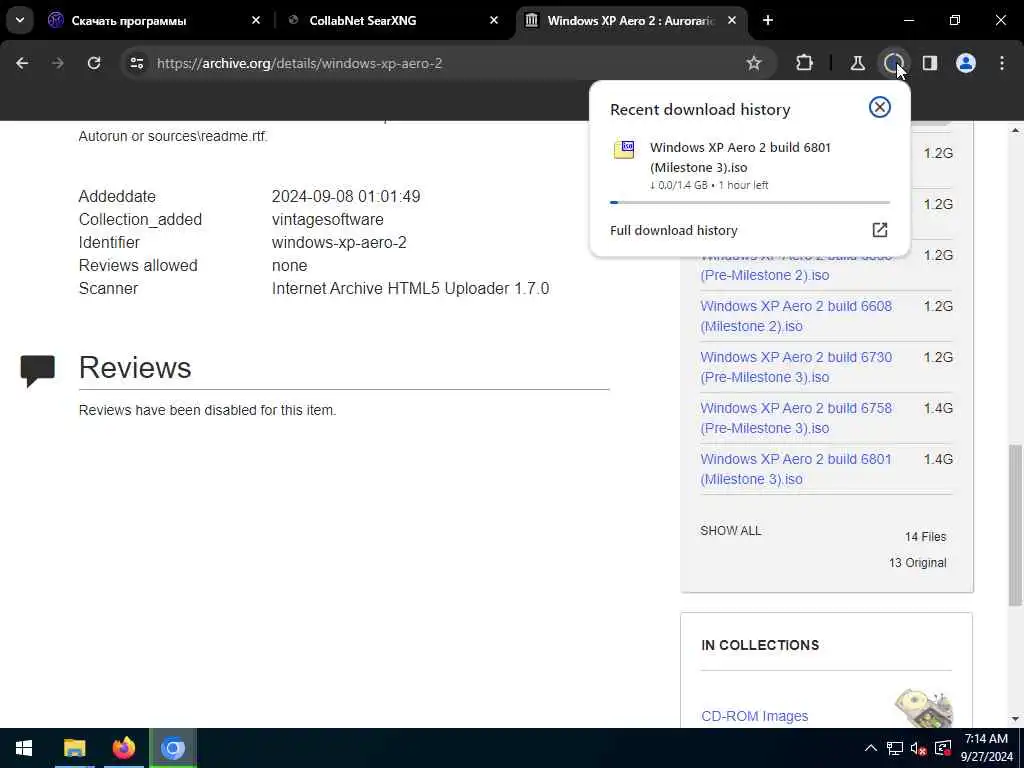Download build 6758 (Pre-Milestone 3).iso
The image size is (1024, 768).
[796, 418]
